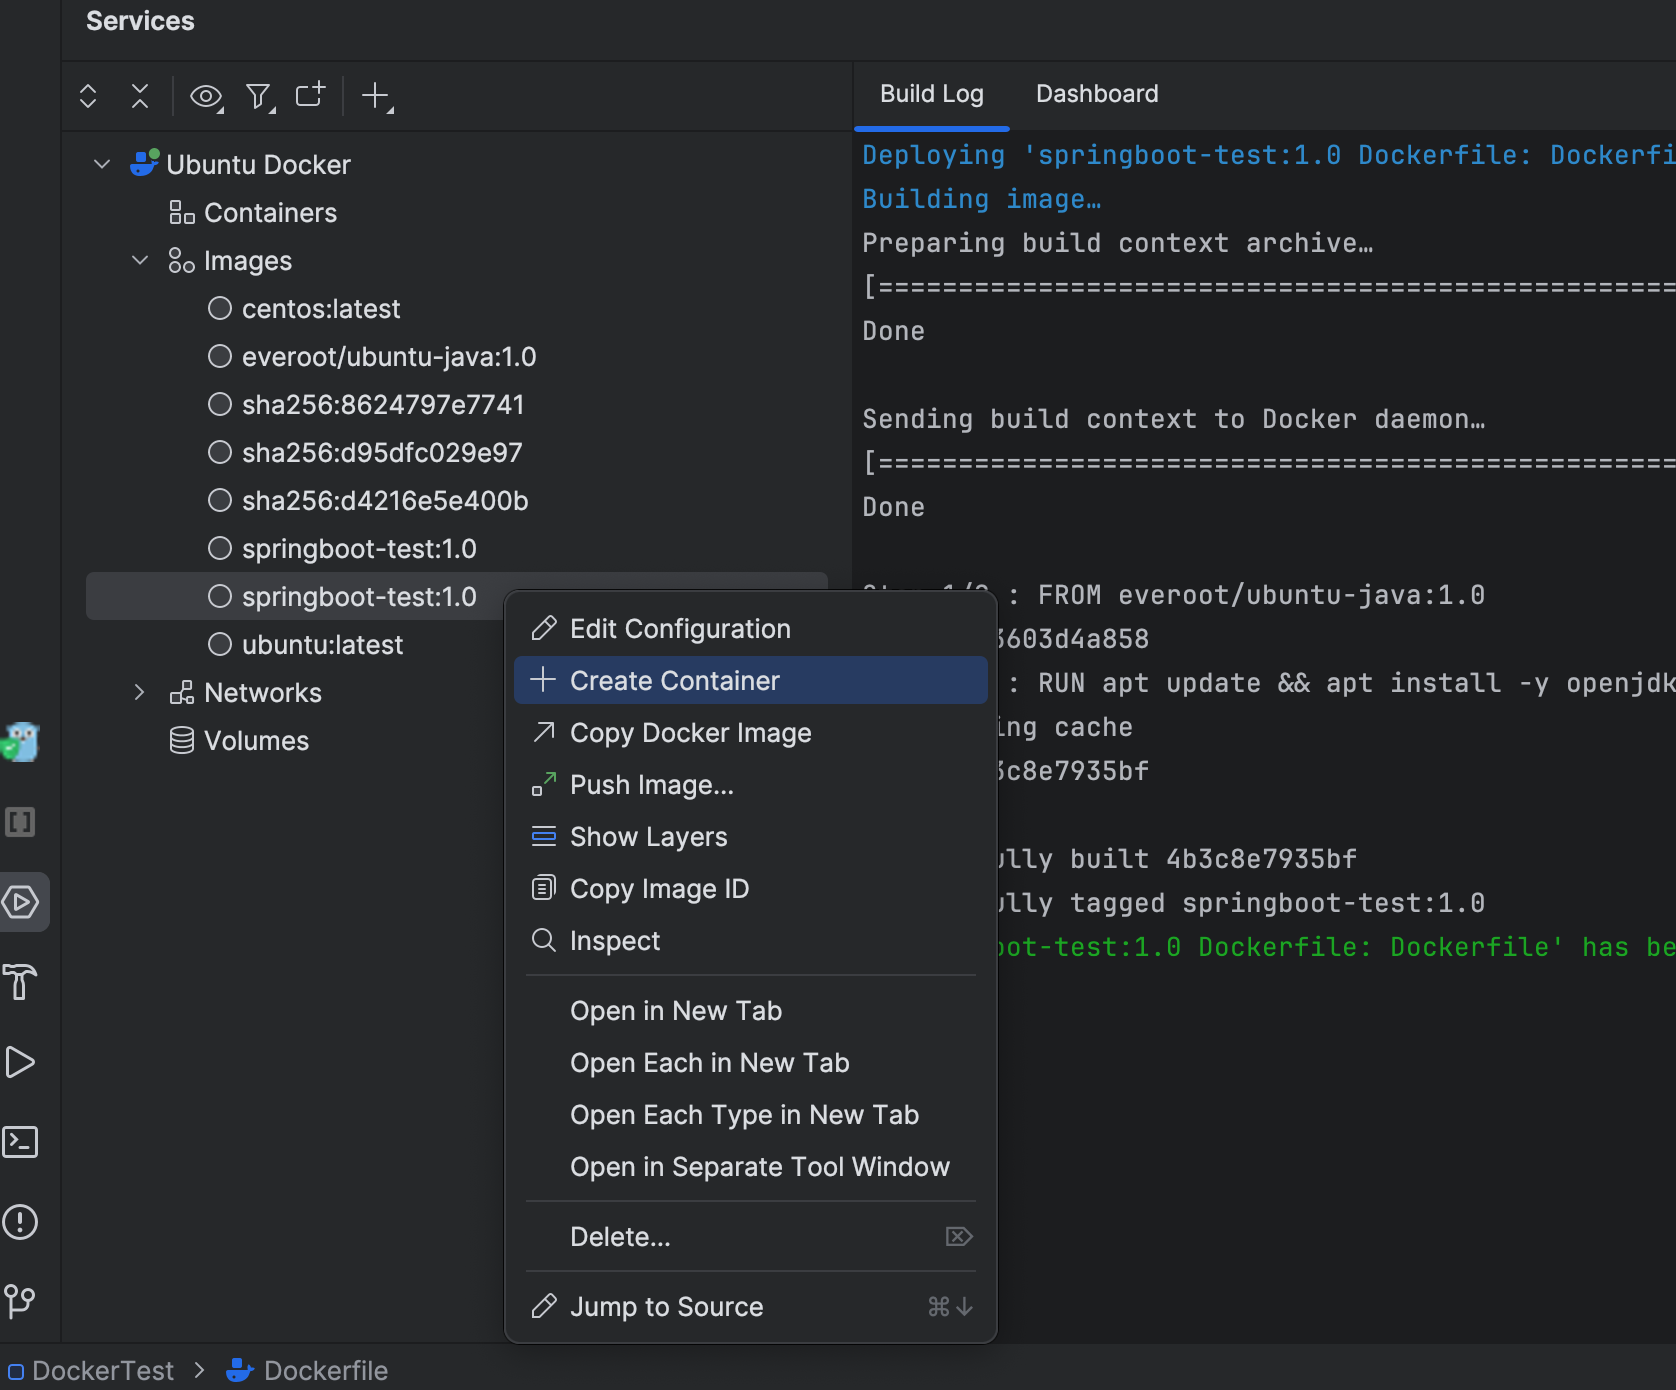The image size is (1676, 1390).
Task: Click the 'tagged springboot-test:1.0' log line
Action: pyautogui.click(x=1240, y=903)
